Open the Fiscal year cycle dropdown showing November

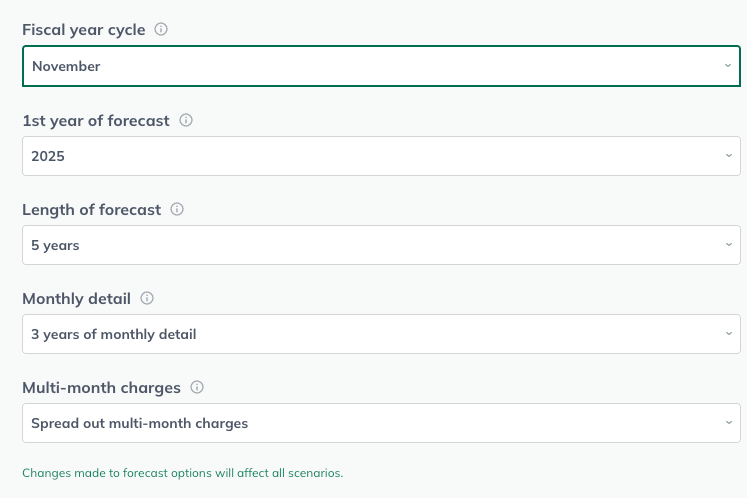381,66
